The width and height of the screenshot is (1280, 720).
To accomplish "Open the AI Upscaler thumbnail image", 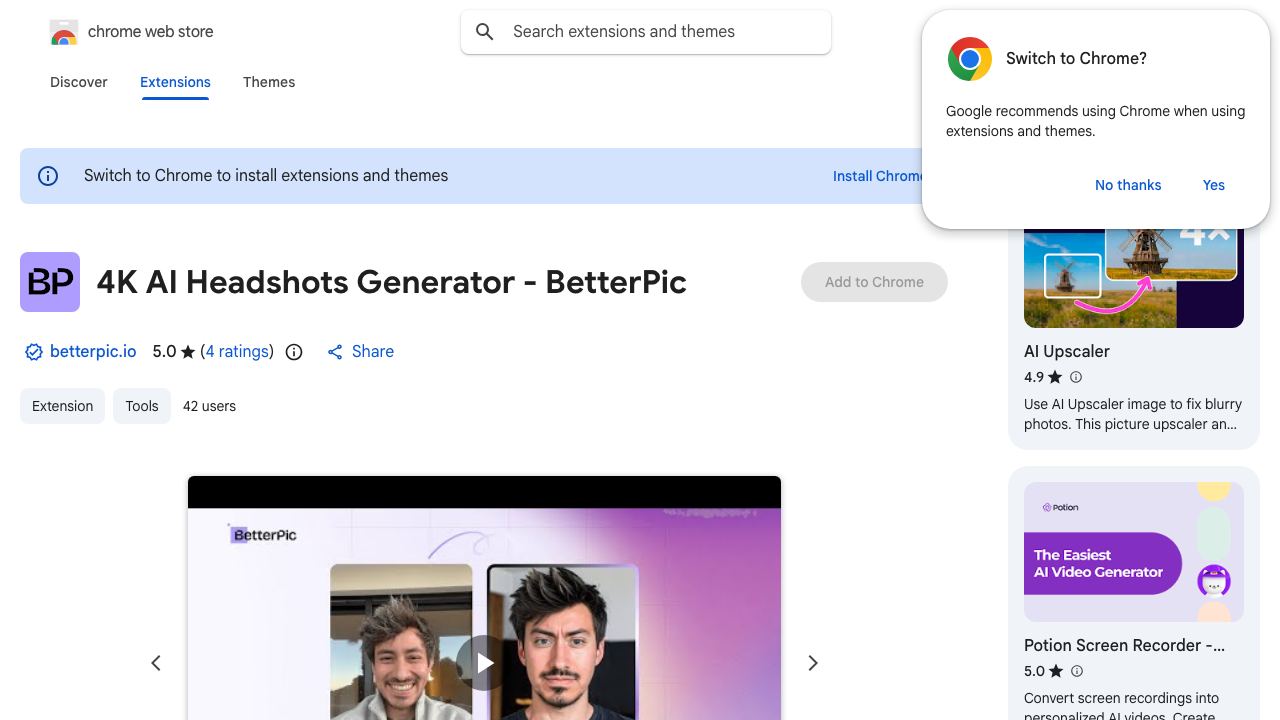I will tap(1134, 278).
